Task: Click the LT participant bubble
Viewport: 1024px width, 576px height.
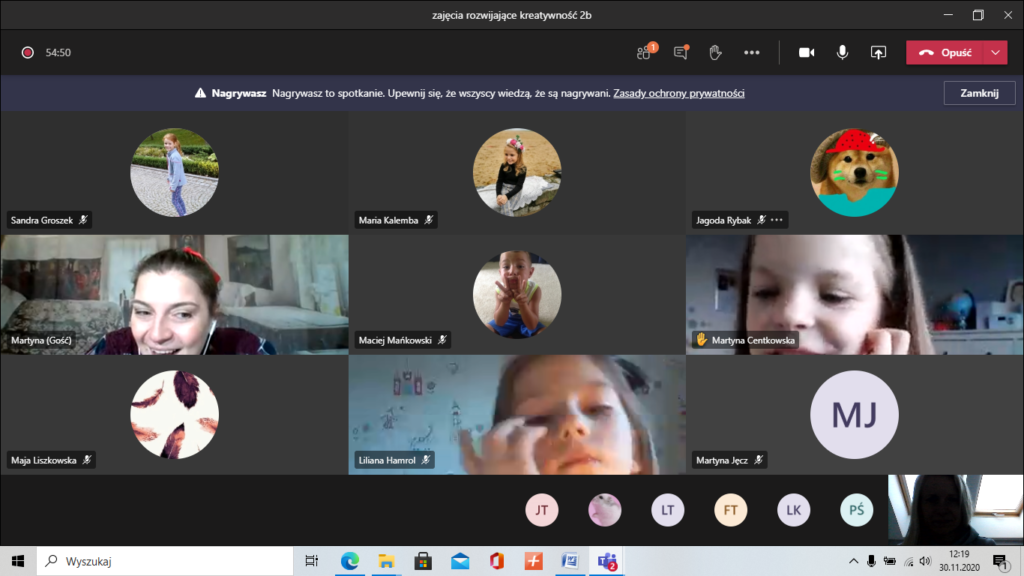Action: [x=667, y=510]
